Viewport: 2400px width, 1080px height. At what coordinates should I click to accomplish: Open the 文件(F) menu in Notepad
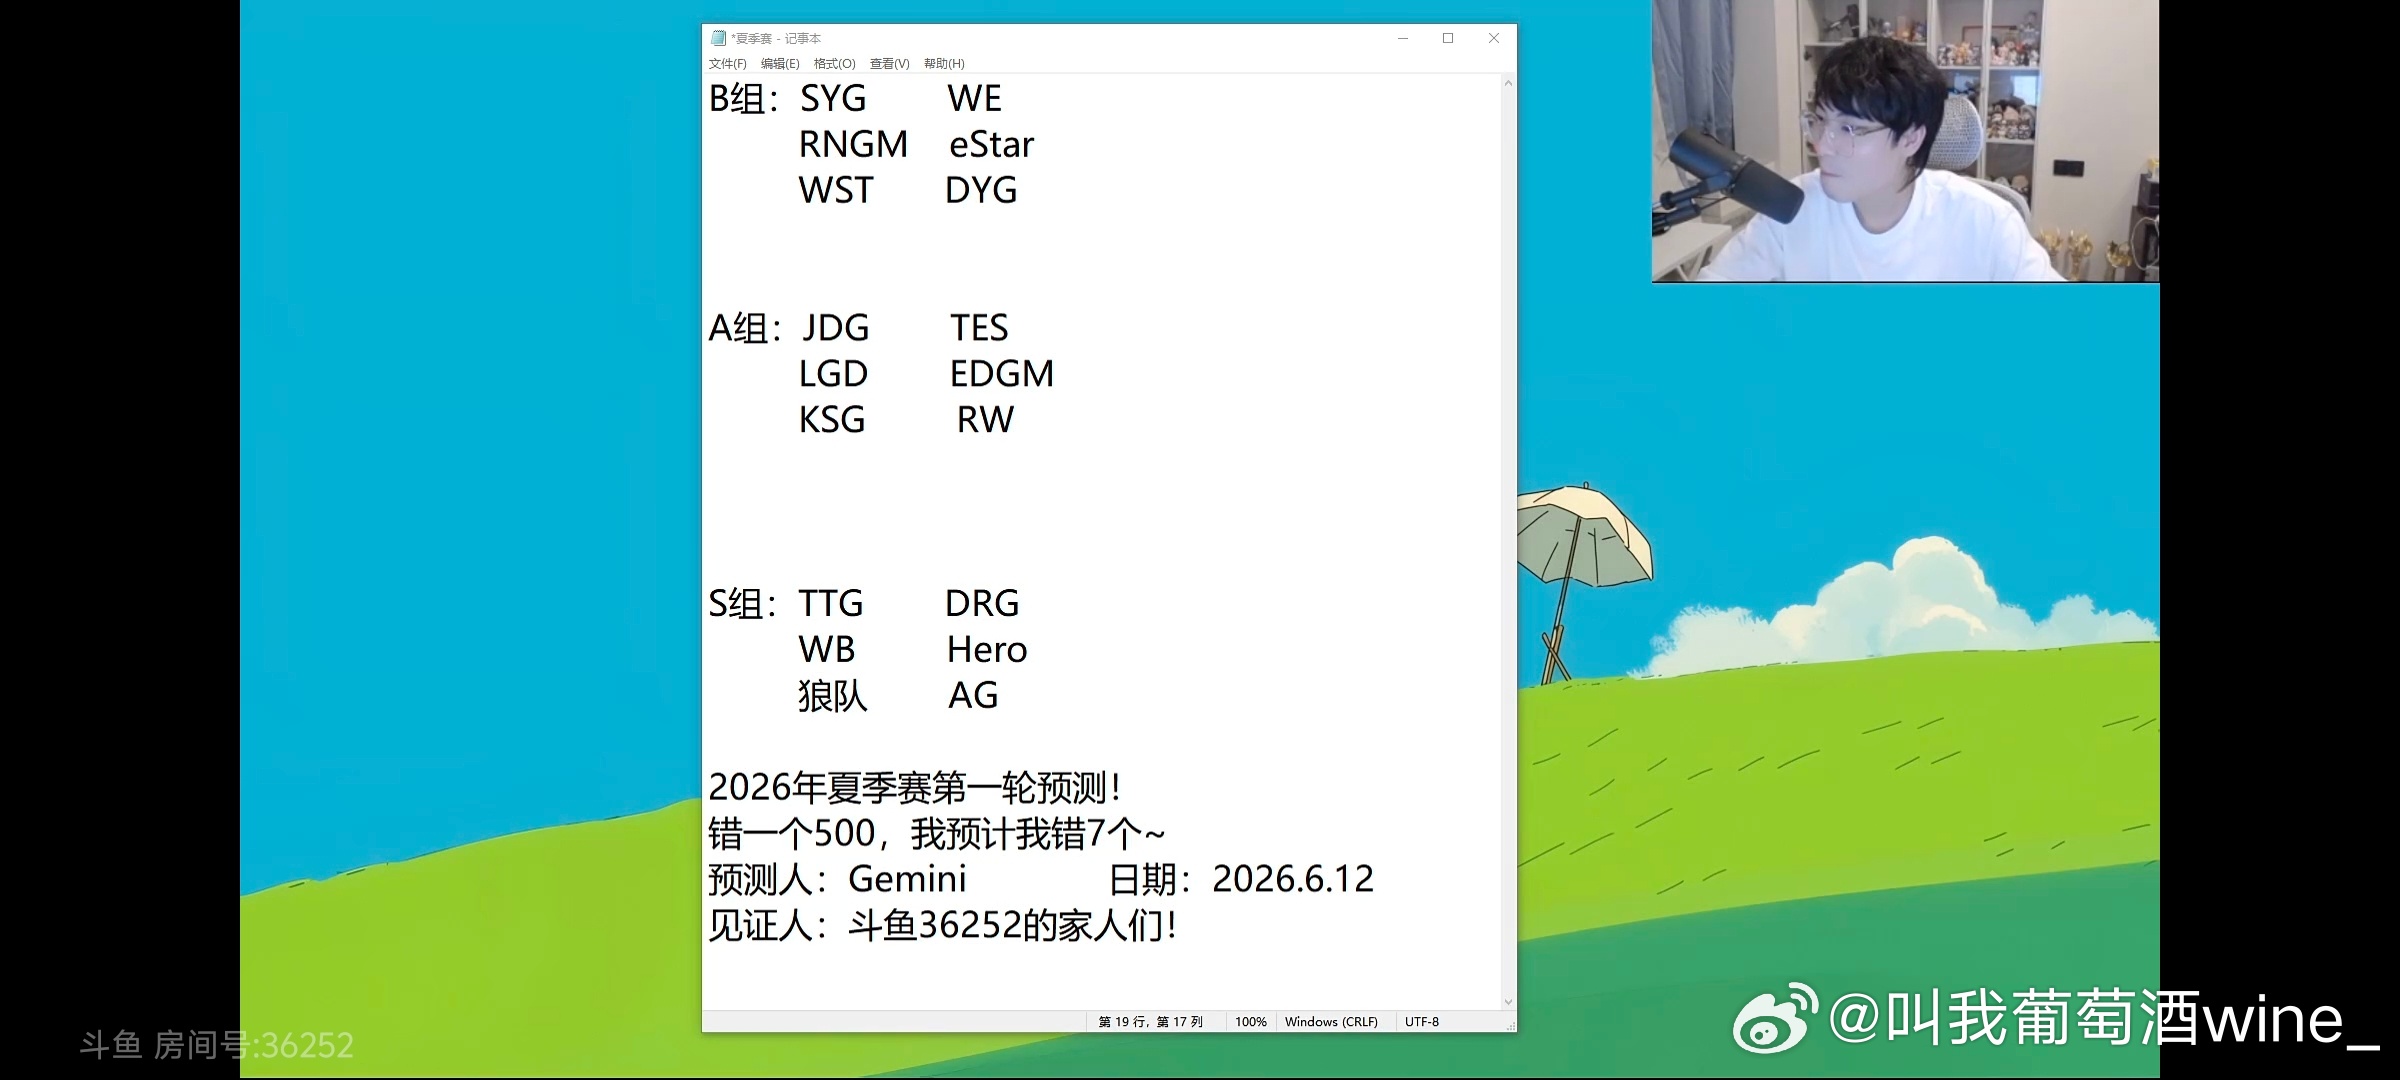point(727,64)
